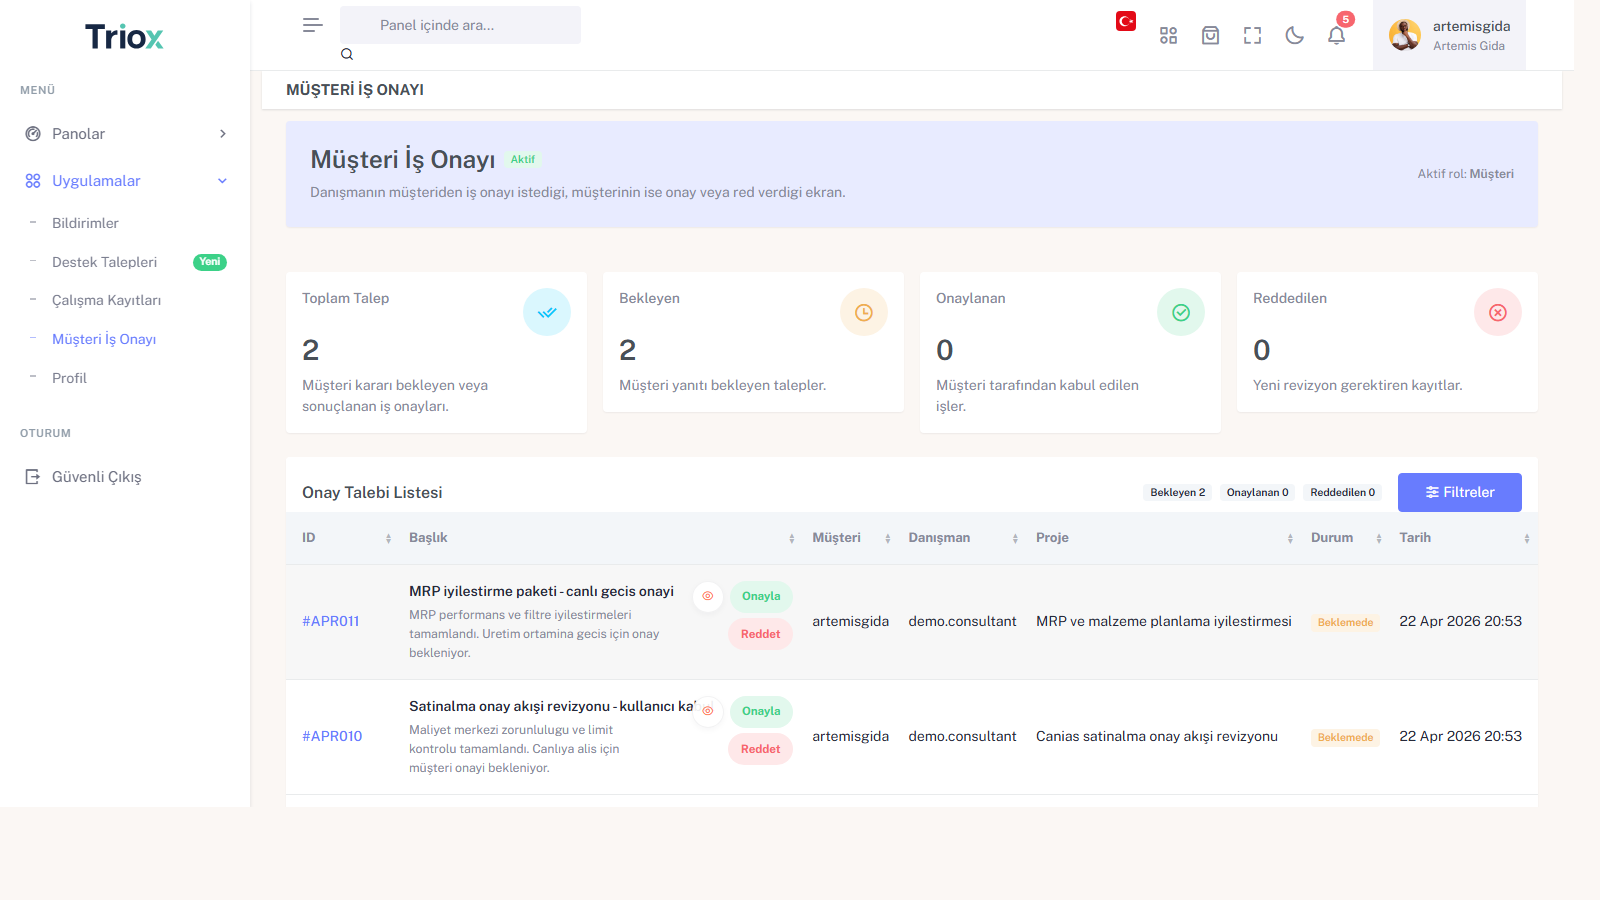
Task: Focus the Panel içinde ara search field
Action: point(460,25)
